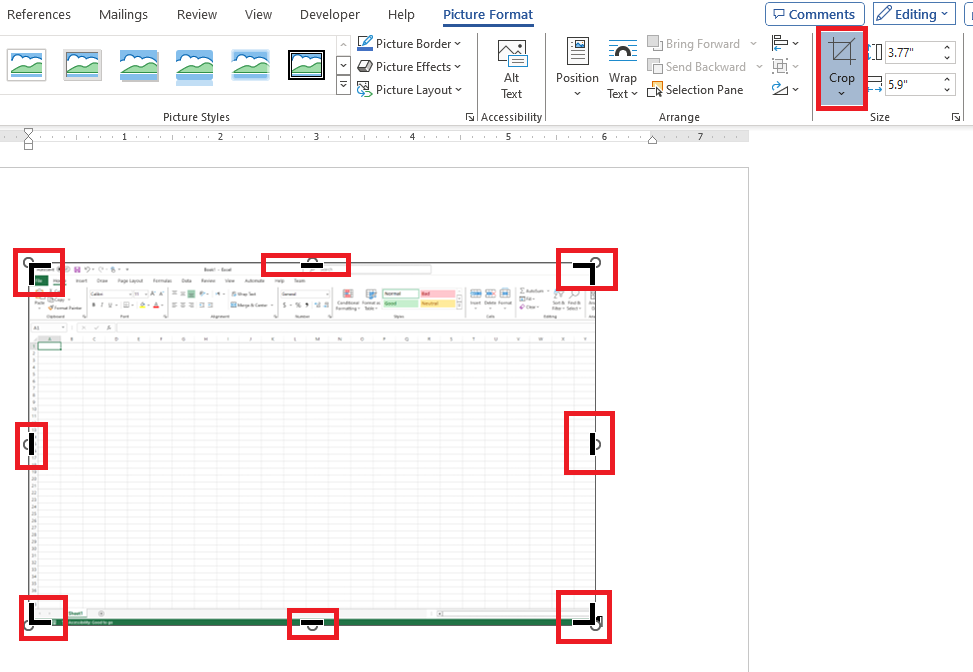This screenshot has height=672, width=973.
Task: Click the shape width input field
Action: tap(910, 85)
